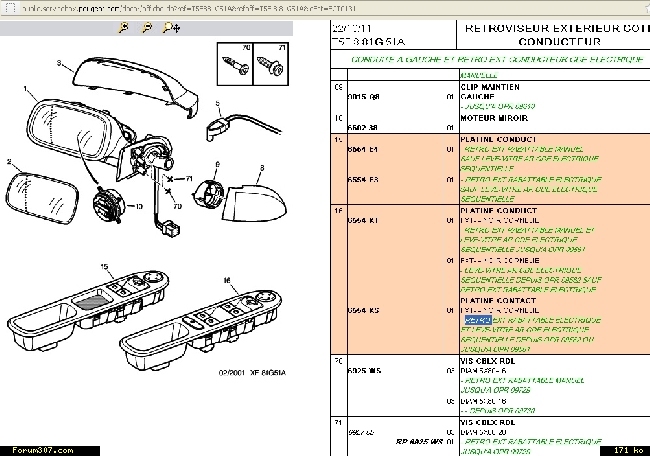Click the 171 ko size label

click(x=626, y=452)
